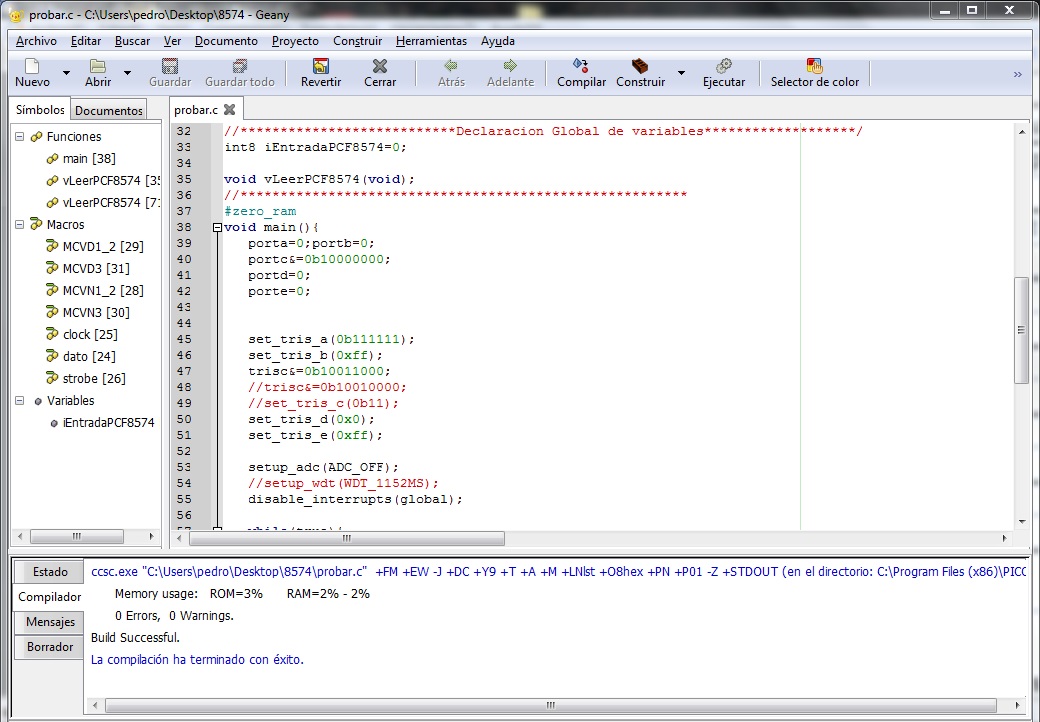Click the editor horizontal scrollbar thumb
The image size is (1040, 722).
pyautogui.click(x=347, y=538)
